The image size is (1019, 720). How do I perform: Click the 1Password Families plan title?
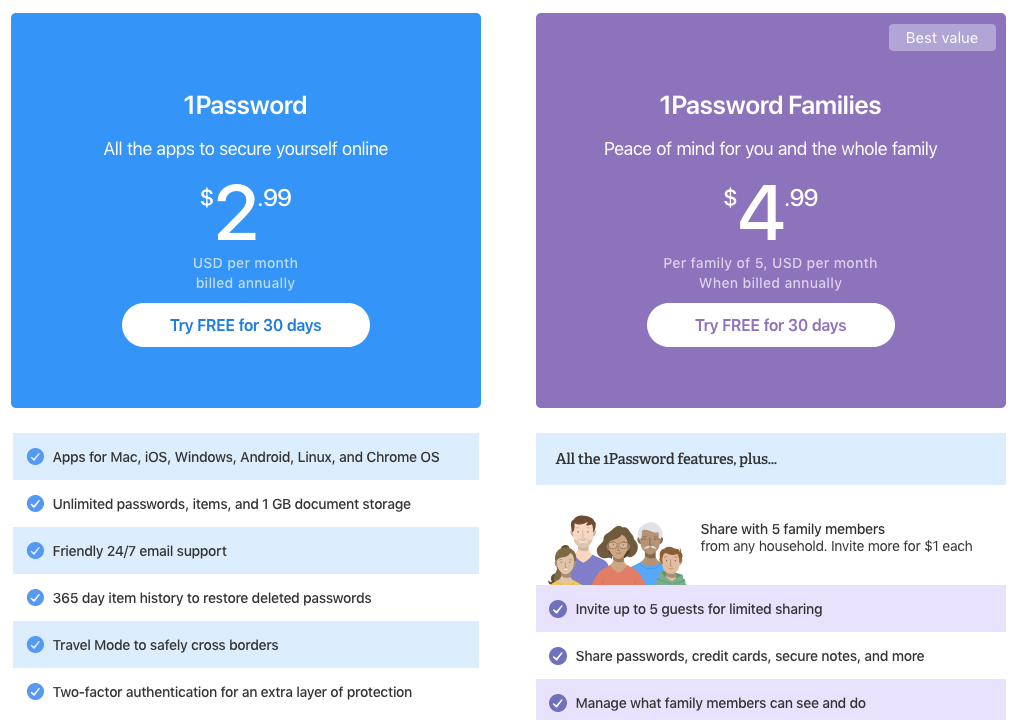[770, 105]
